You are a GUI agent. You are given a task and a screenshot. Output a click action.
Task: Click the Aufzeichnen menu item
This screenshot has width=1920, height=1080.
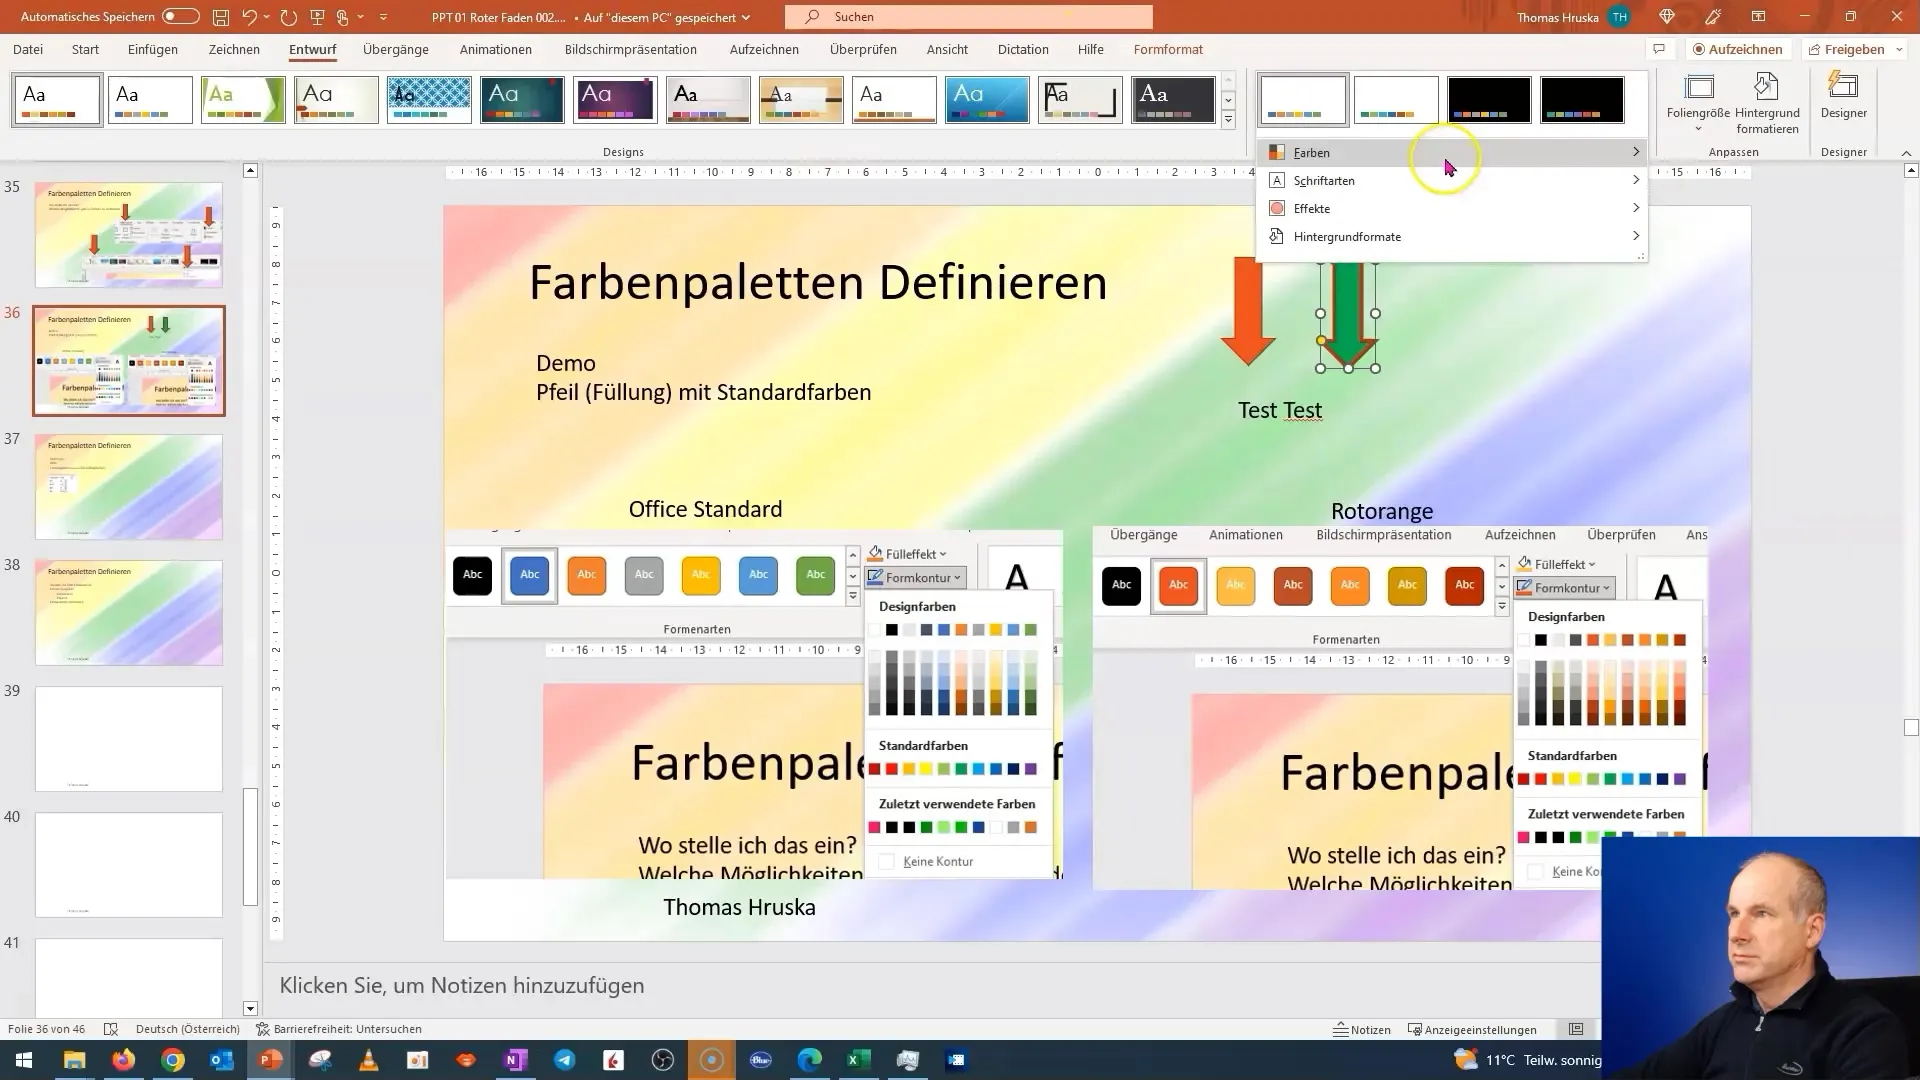pos(764,49)
